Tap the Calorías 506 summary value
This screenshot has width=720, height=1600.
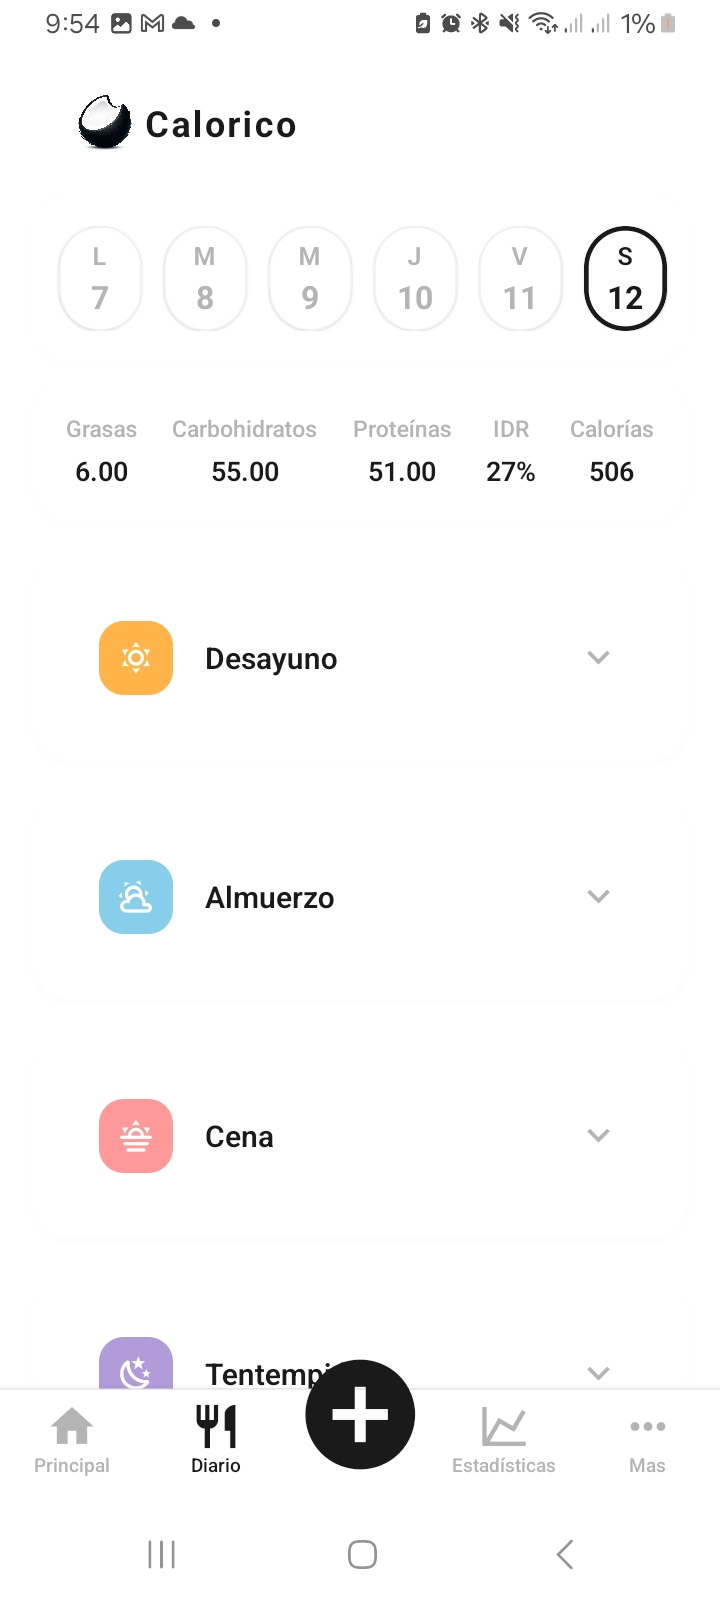pos(612,471)
